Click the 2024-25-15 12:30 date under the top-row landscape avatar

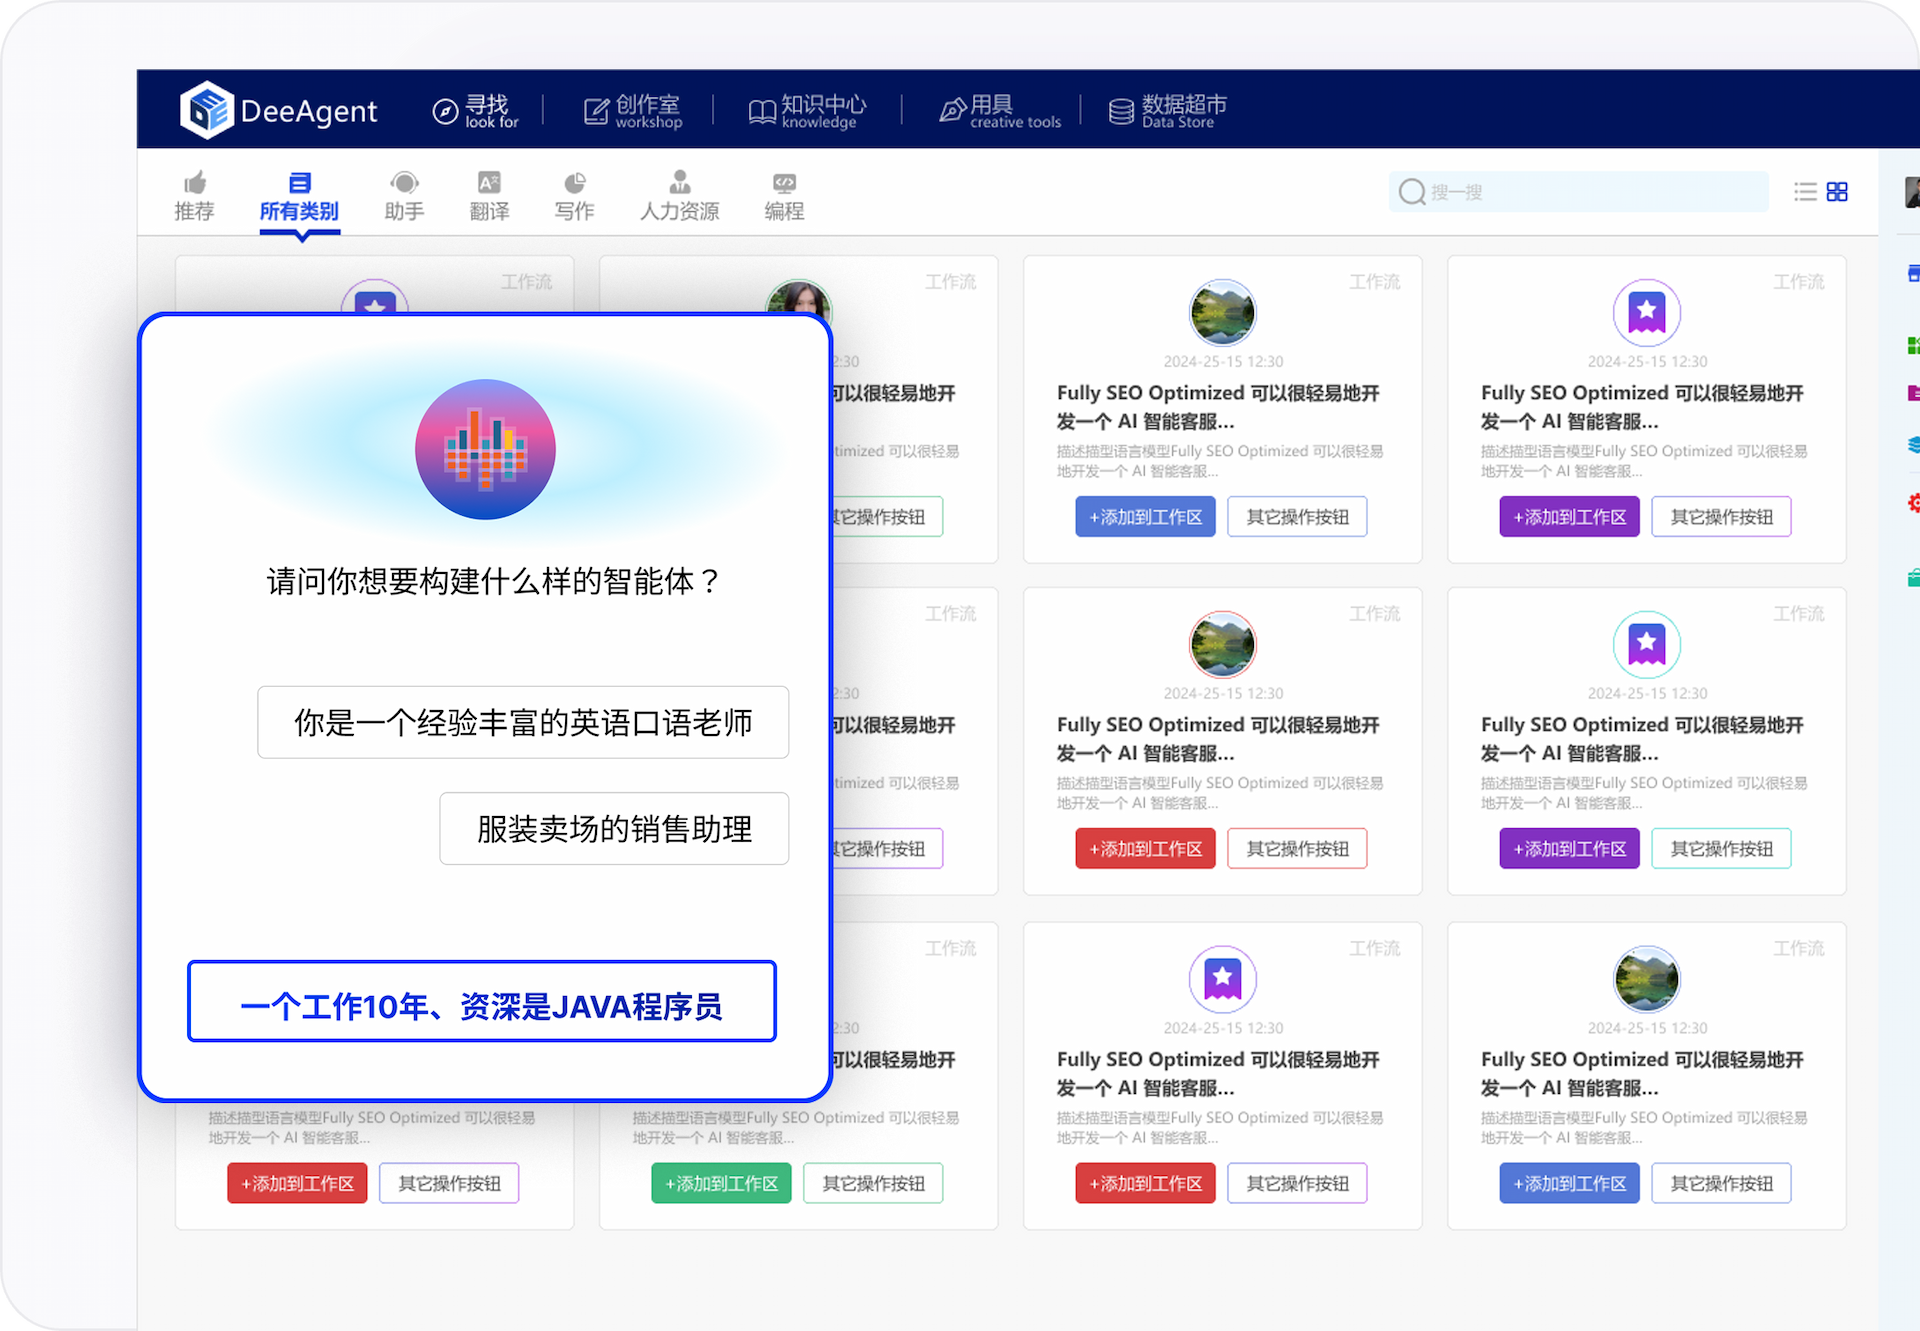(x=1223, y=361)
